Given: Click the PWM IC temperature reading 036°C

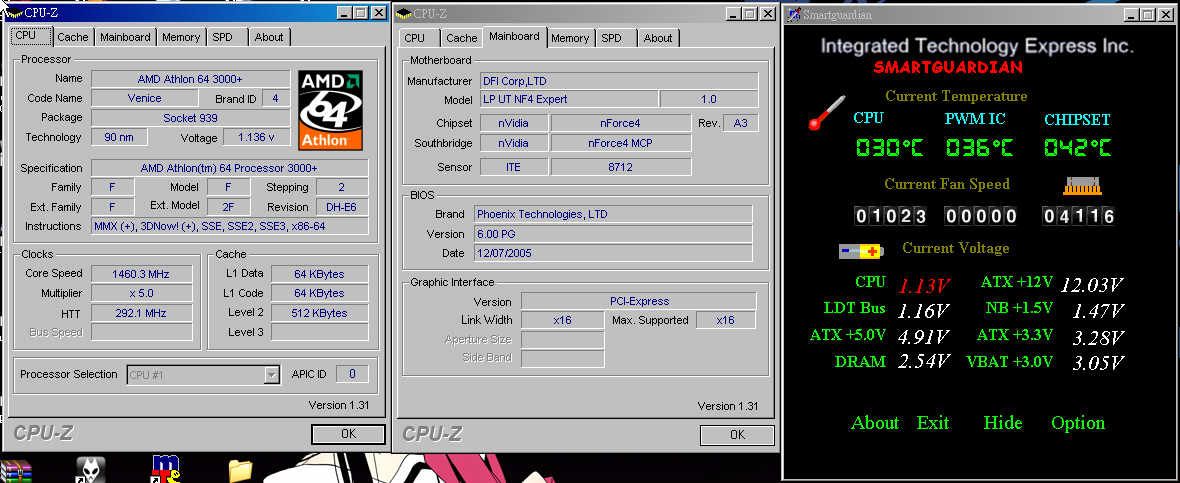Looking at the screenshot, I should tap(979, 147).
